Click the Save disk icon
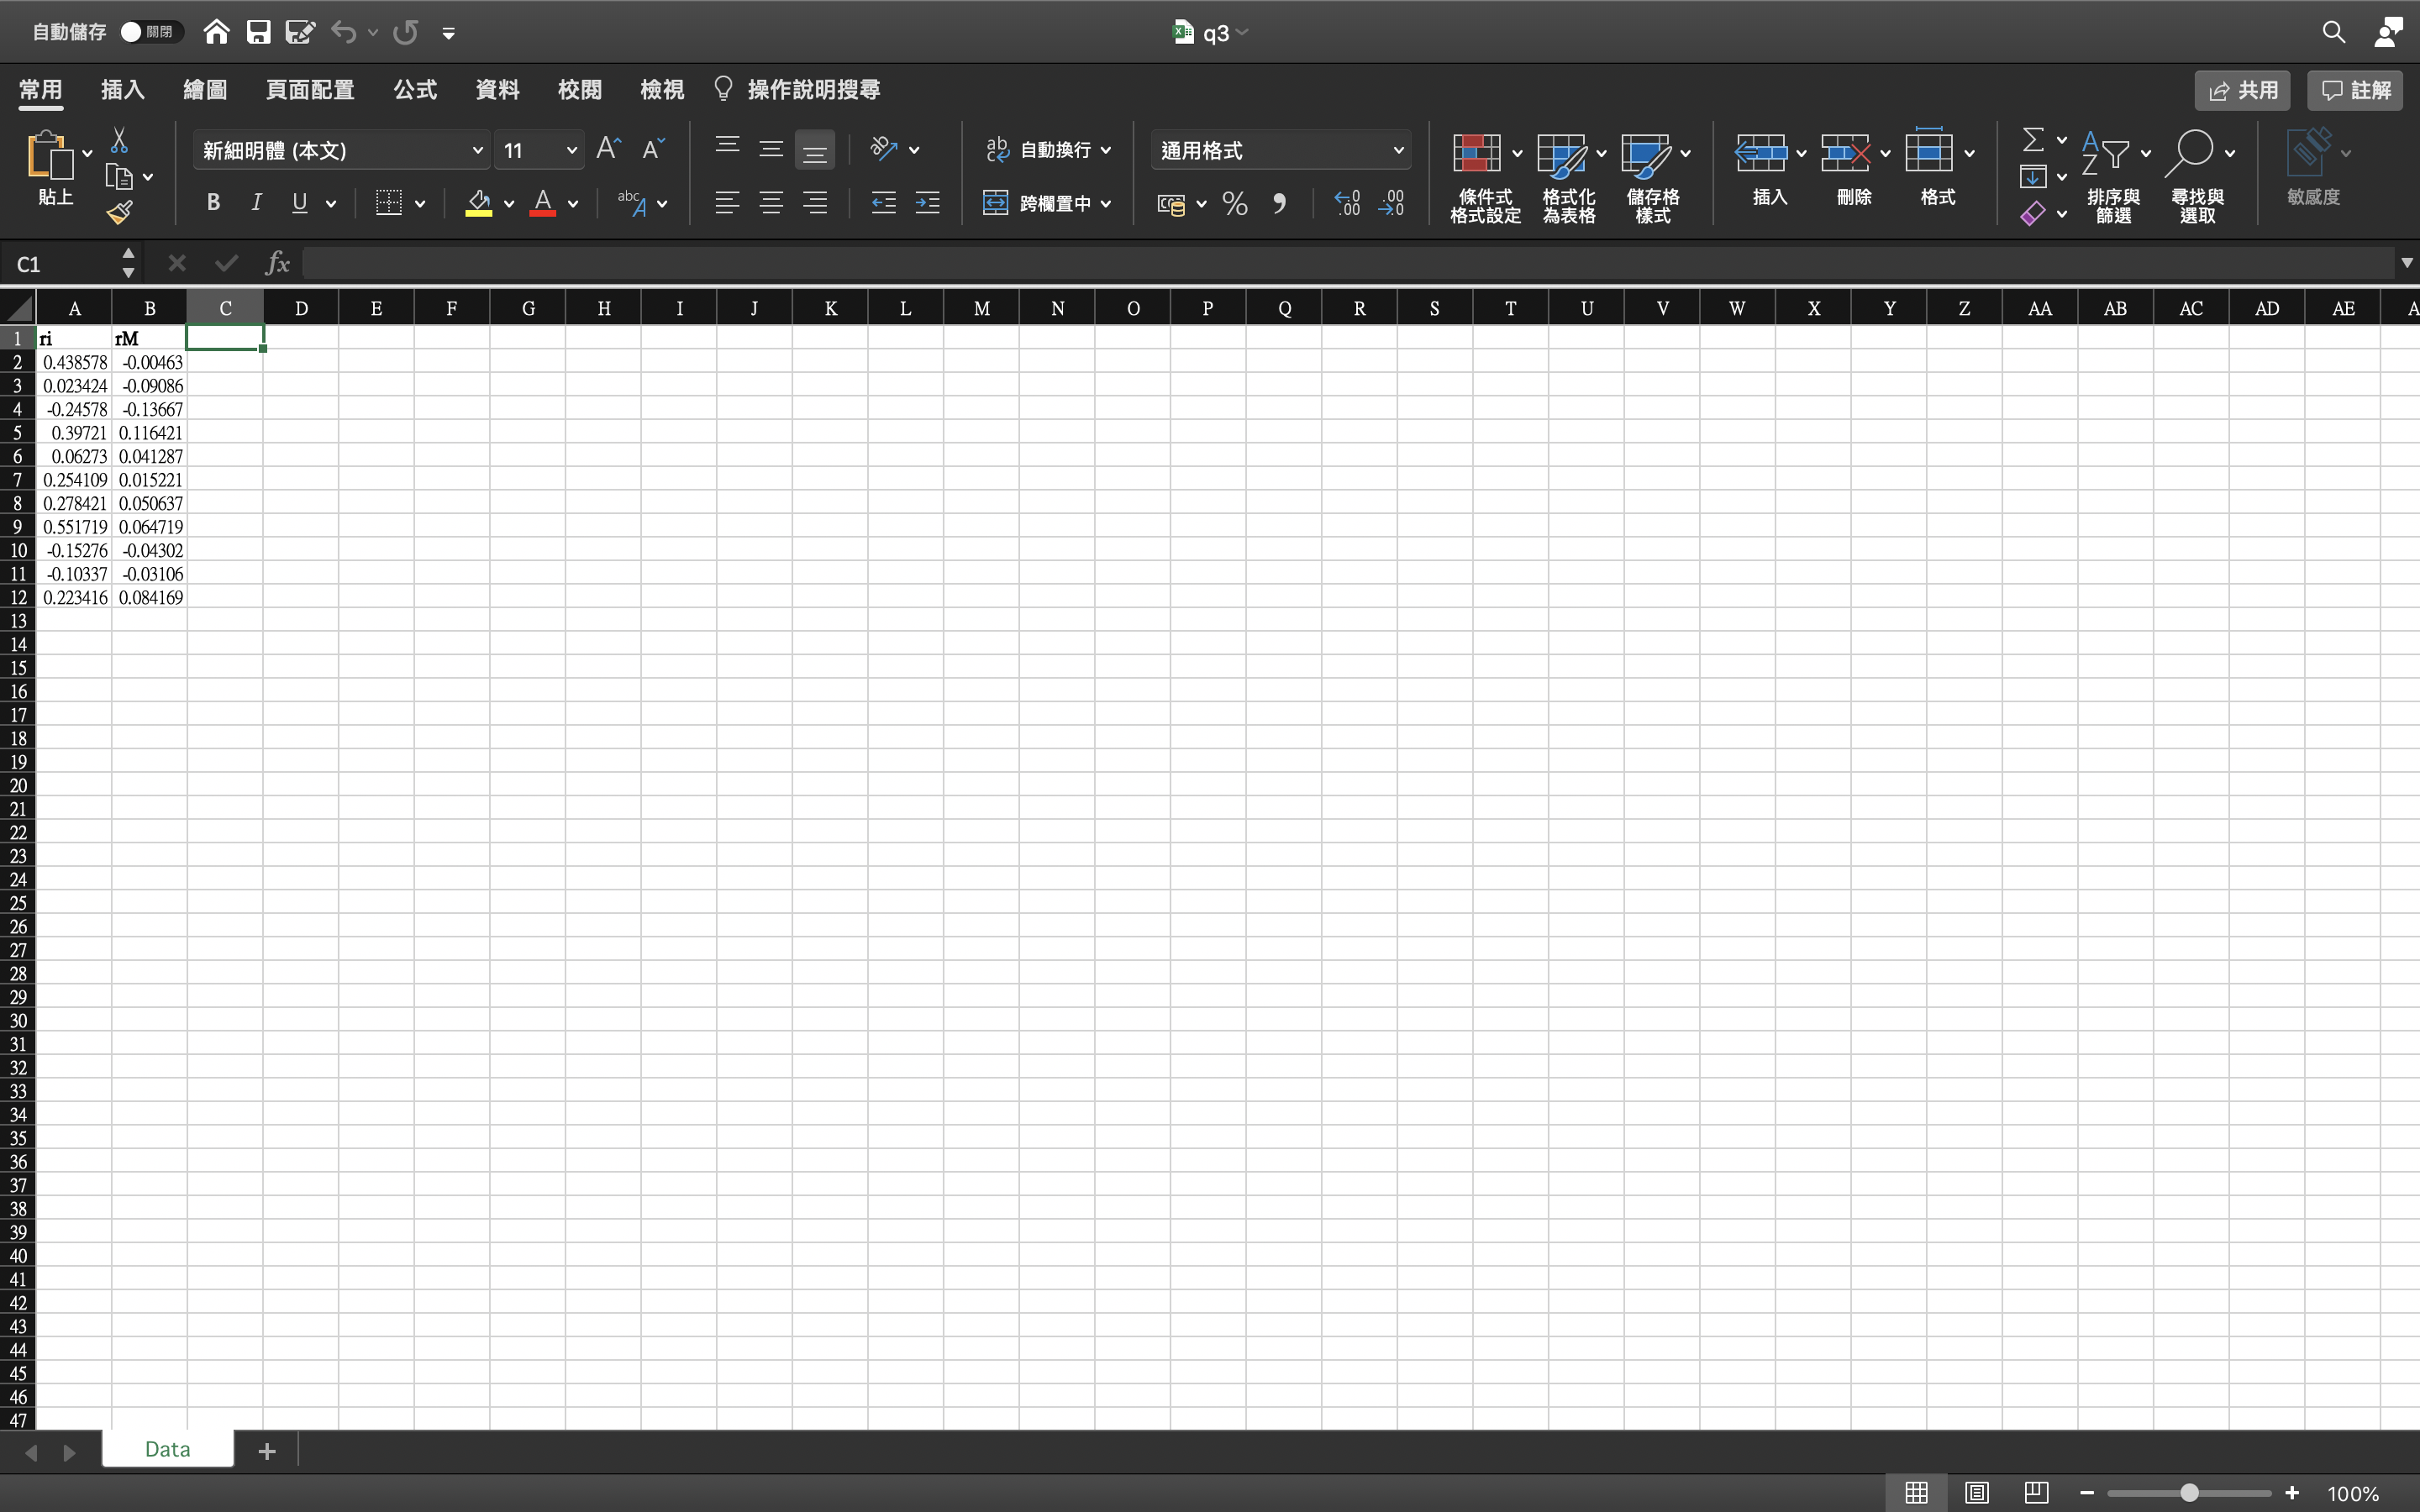Screen dimensions: 2420x1512 point(258,32)
